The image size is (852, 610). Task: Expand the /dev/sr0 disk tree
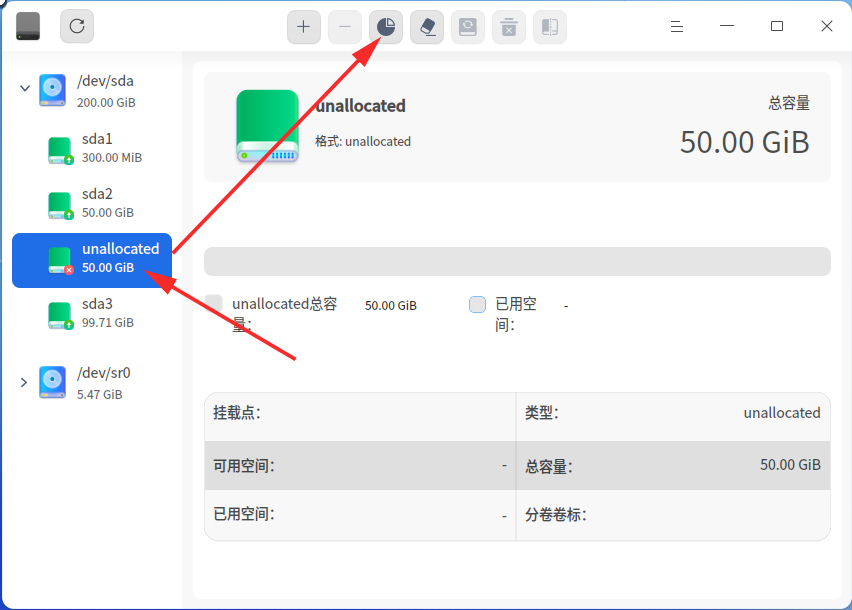tap(24, 382)
